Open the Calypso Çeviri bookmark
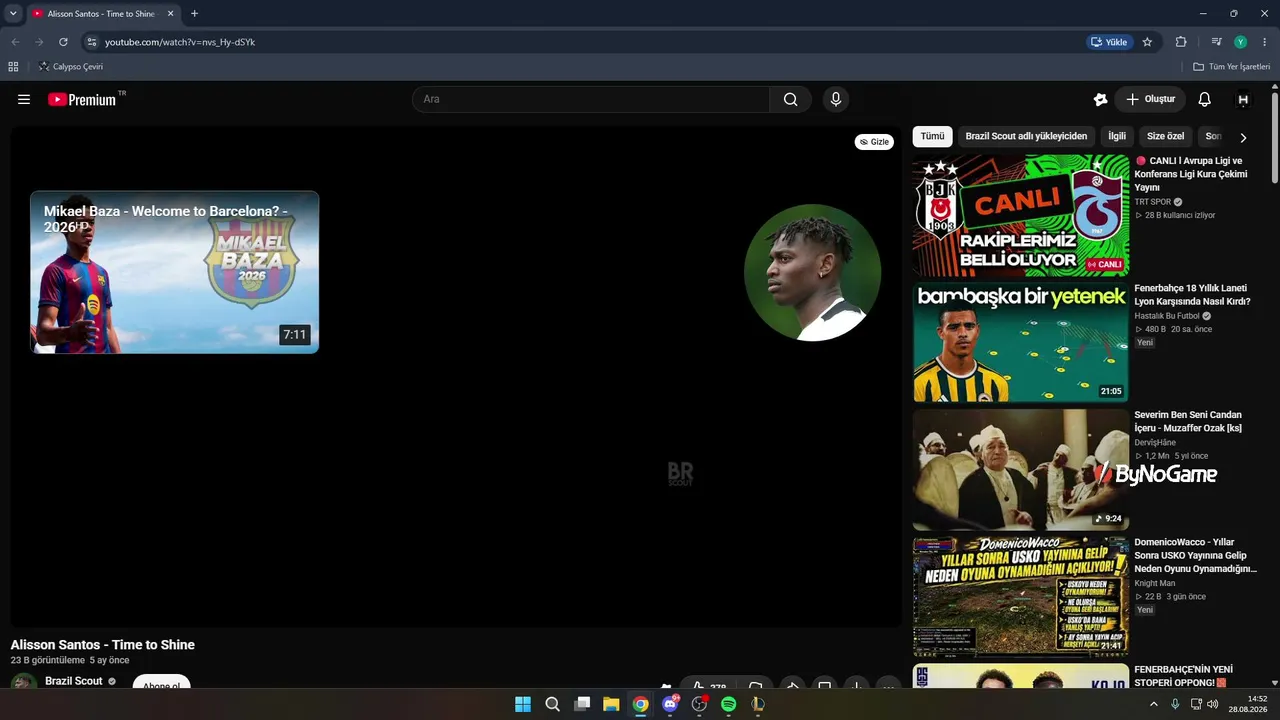This screenshot has height=720, width=1280. pyautogui.click(x=70, y=67)
